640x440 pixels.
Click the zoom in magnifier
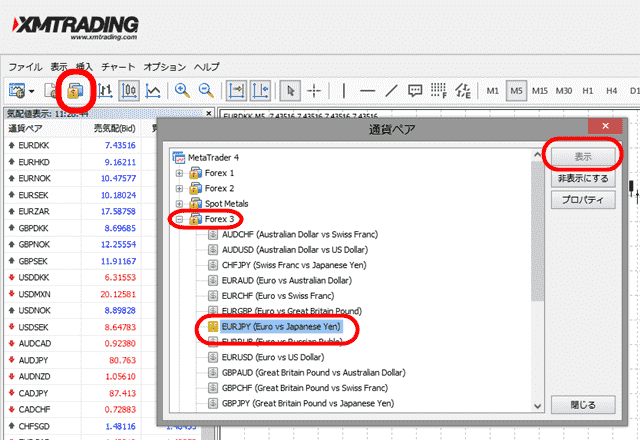point(182,91)
